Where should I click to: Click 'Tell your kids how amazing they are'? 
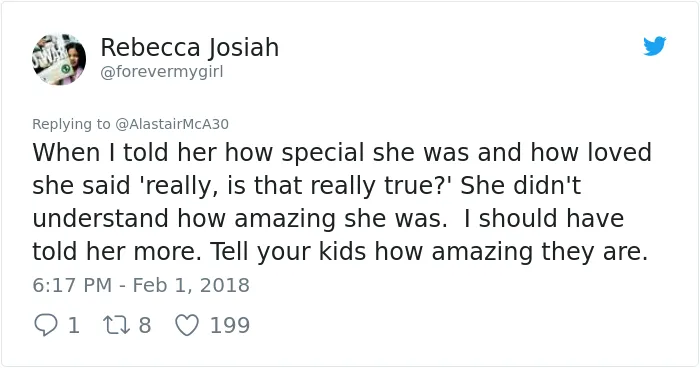(x=429, y=251)
